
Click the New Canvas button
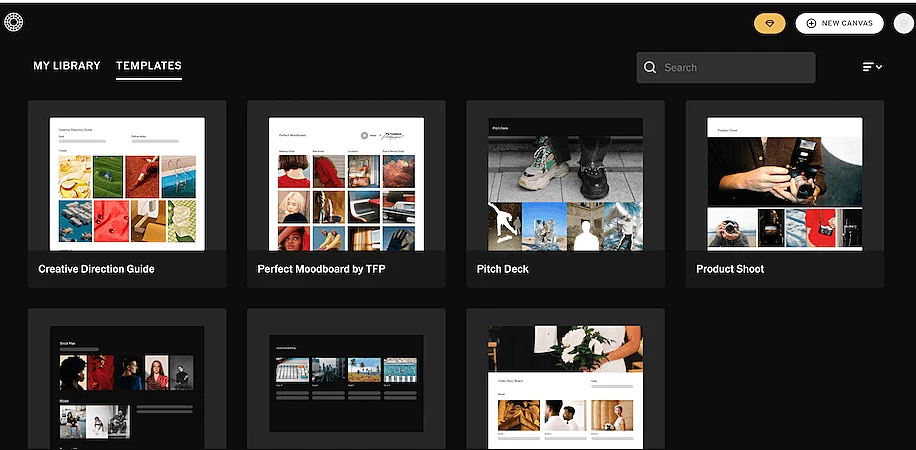pyautogui.click(x=839, y=23)
